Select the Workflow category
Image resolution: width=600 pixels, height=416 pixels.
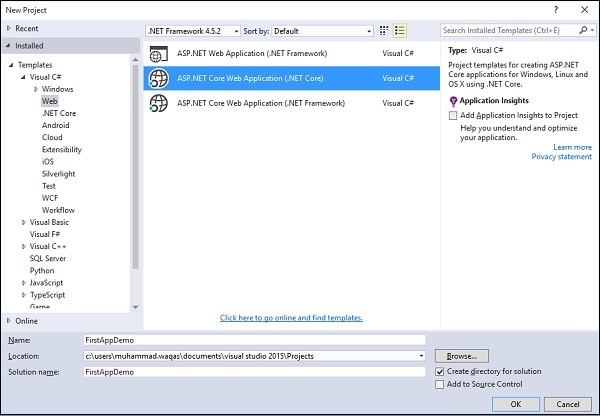click(58, 210)
